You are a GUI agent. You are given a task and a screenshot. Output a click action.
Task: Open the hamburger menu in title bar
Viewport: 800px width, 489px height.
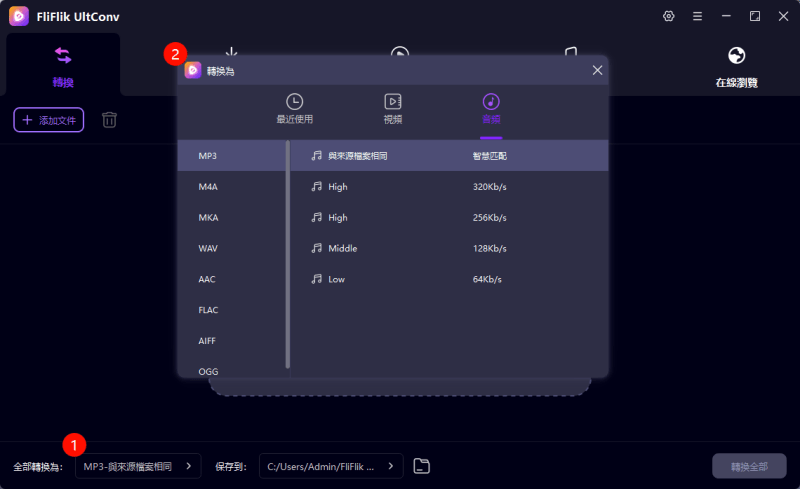(x=697, y=16)
